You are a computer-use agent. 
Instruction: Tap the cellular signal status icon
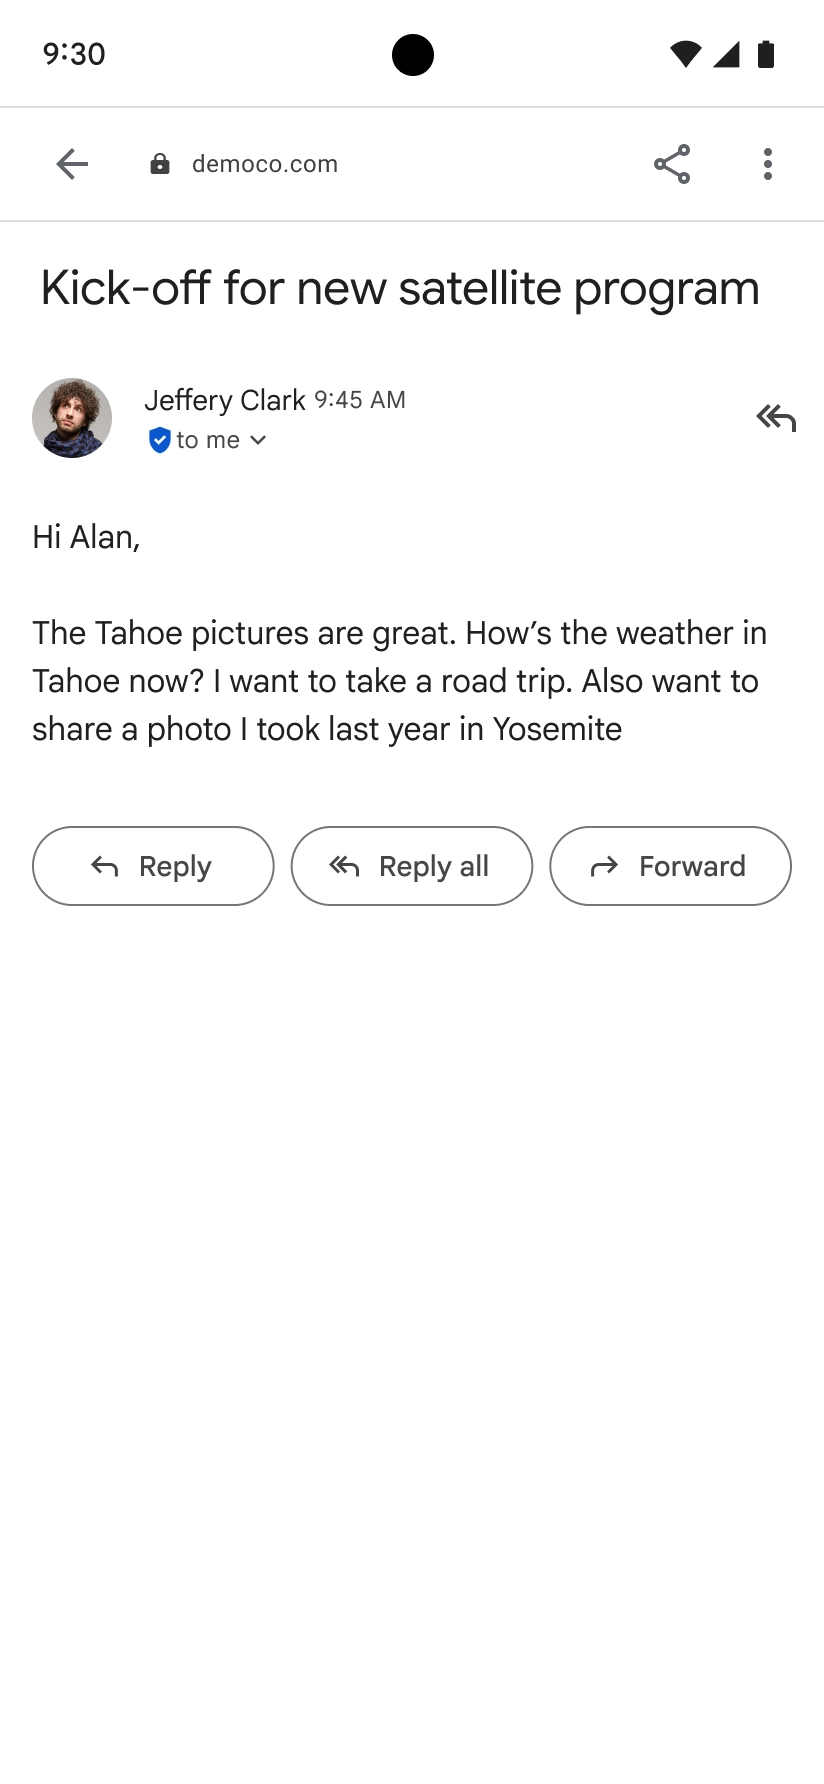726,55
